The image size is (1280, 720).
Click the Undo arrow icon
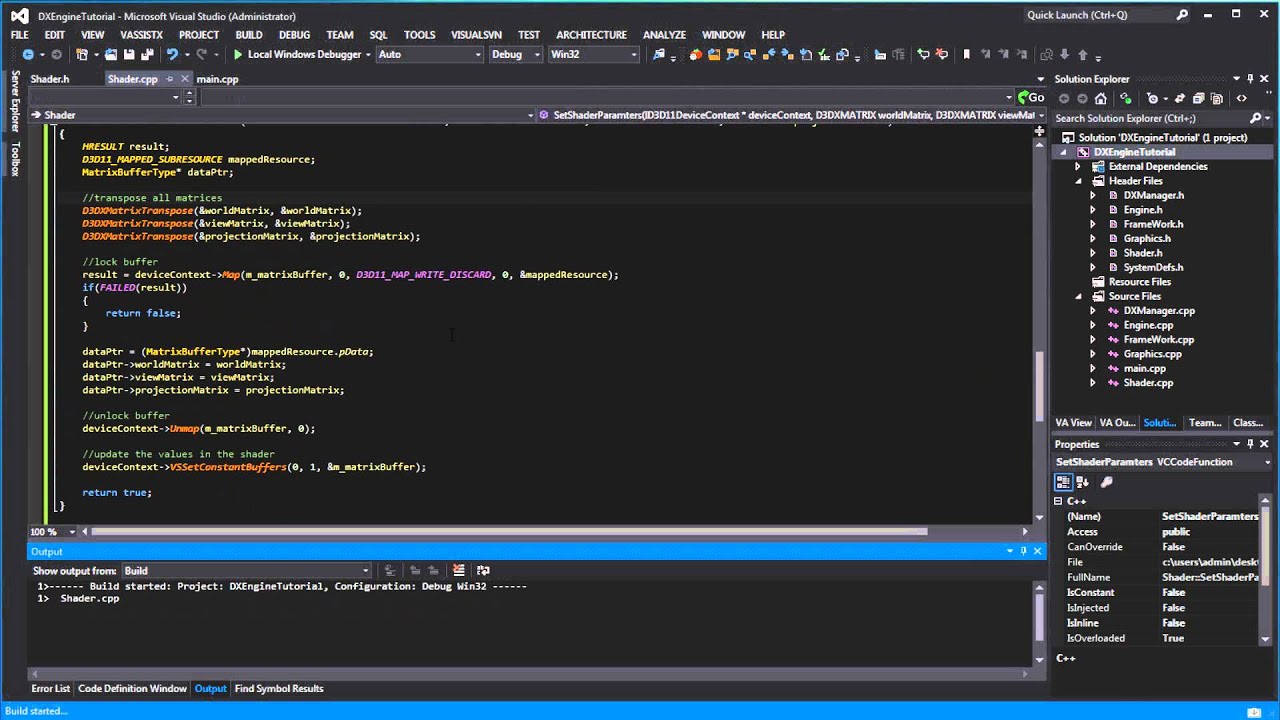coord(172,54)
